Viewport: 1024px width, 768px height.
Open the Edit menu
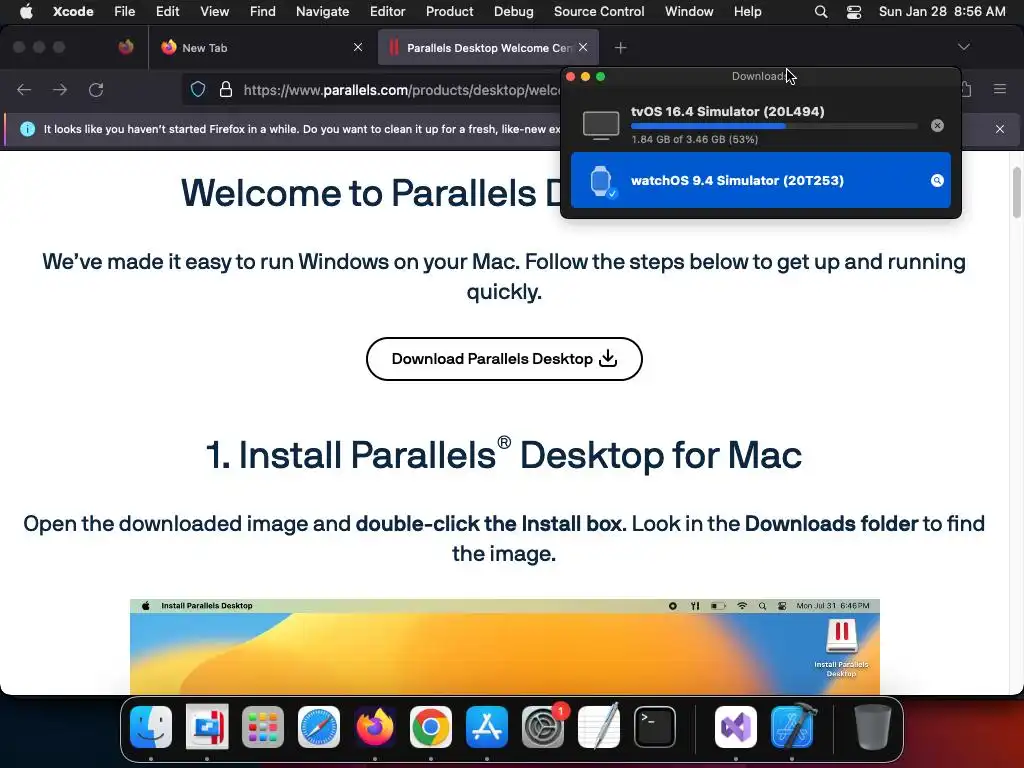tap(167, 12)
